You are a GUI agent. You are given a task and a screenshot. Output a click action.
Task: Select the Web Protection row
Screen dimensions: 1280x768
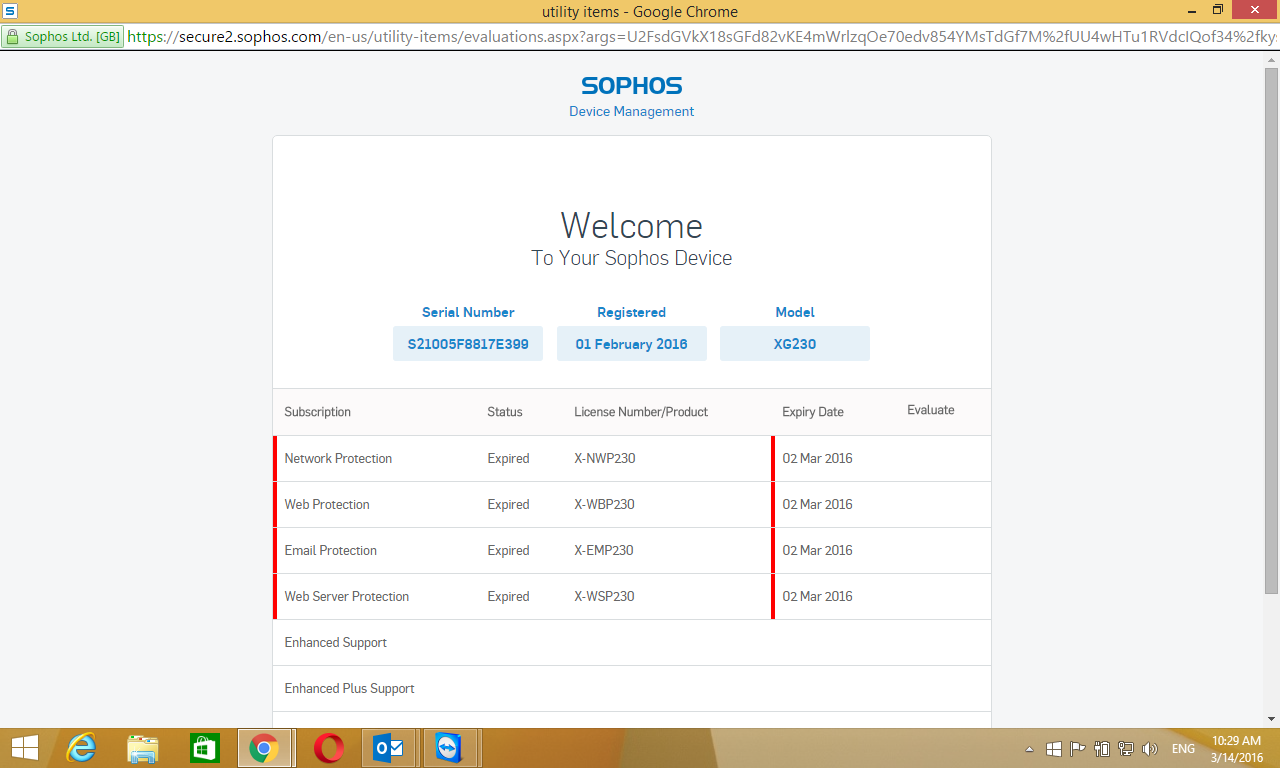click(x=632, y=504)
